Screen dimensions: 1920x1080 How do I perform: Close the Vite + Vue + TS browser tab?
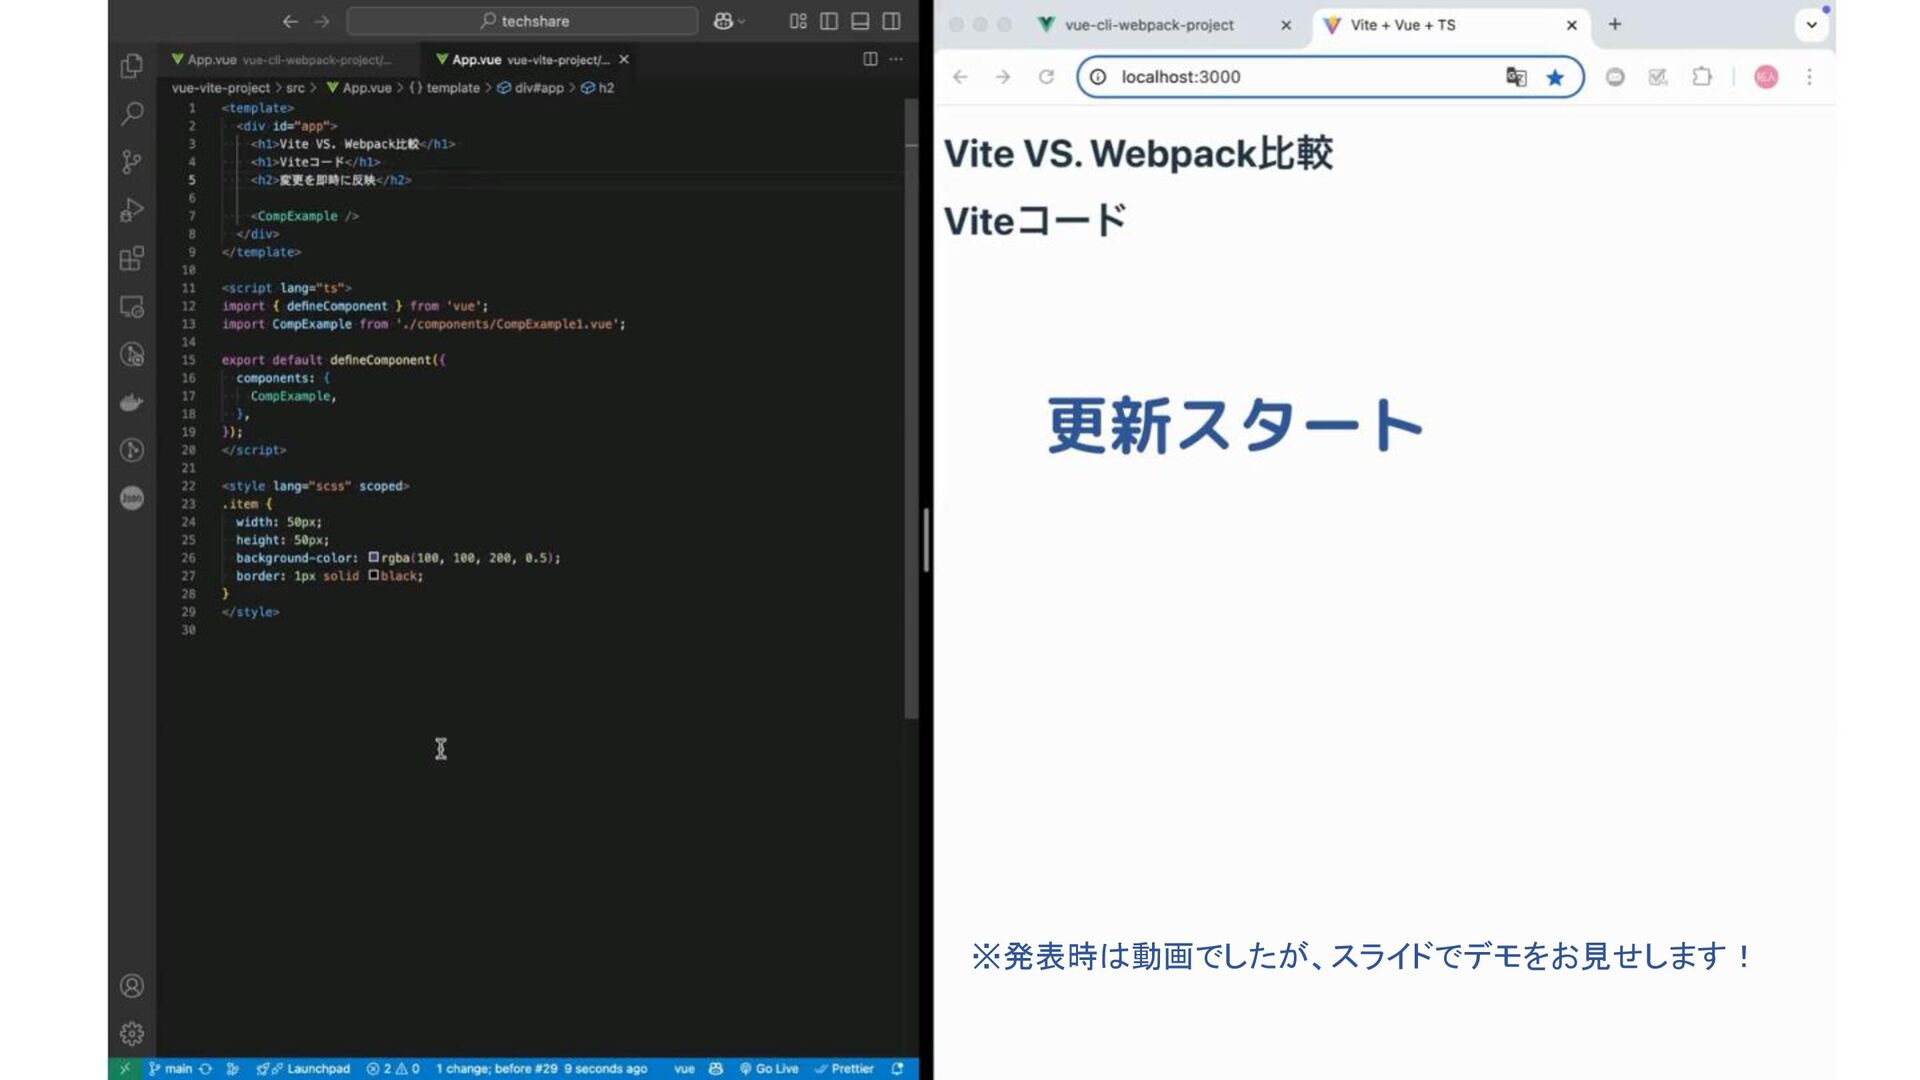1572,25
